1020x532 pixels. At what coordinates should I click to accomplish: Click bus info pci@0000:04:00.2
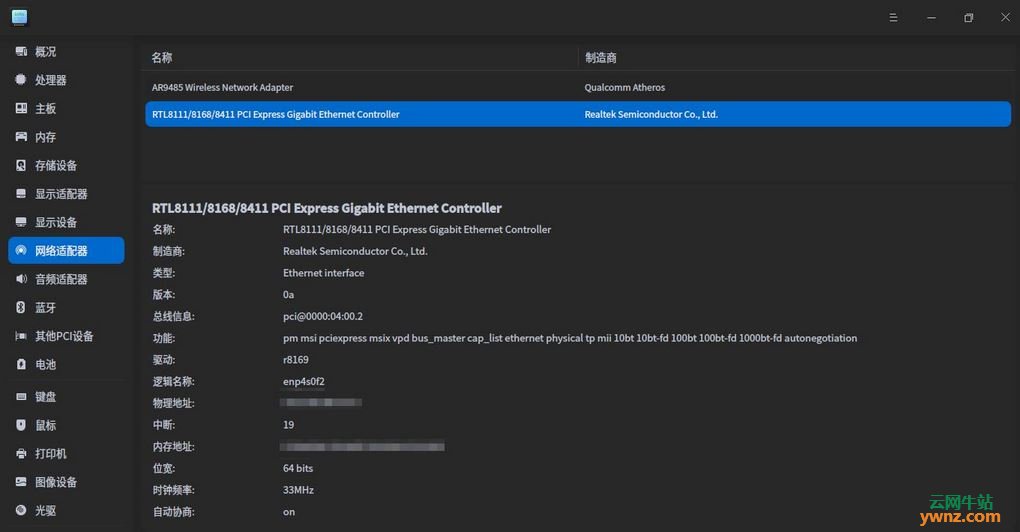(x=323, y=316)
